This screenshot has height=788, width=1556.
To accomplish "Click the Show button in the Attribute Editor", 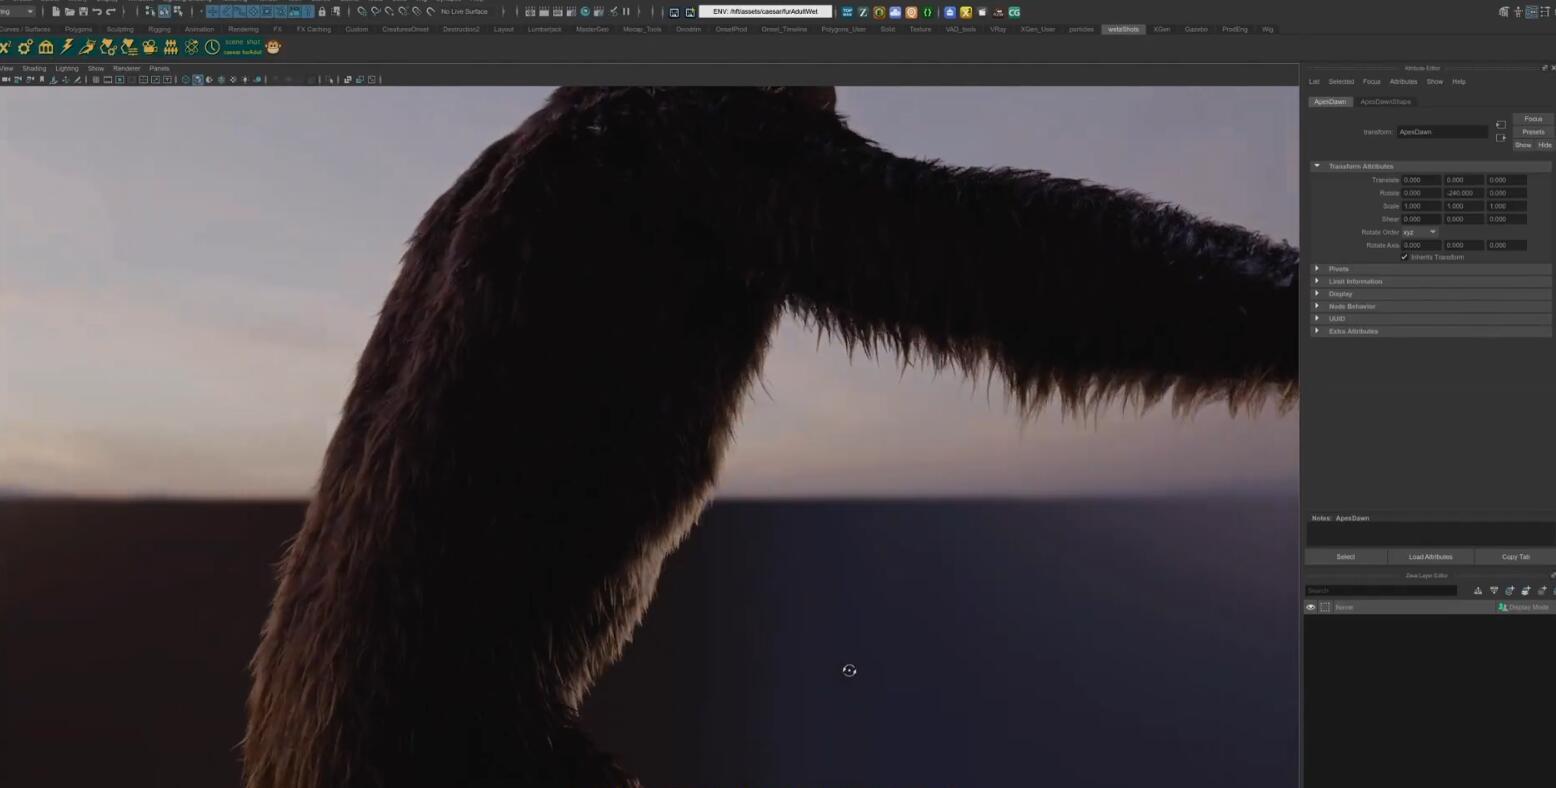I will 1523,145.
